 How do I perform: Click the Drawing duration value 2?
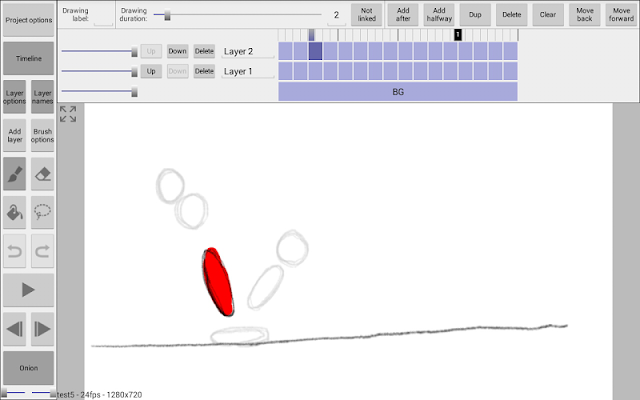(336, 16)
